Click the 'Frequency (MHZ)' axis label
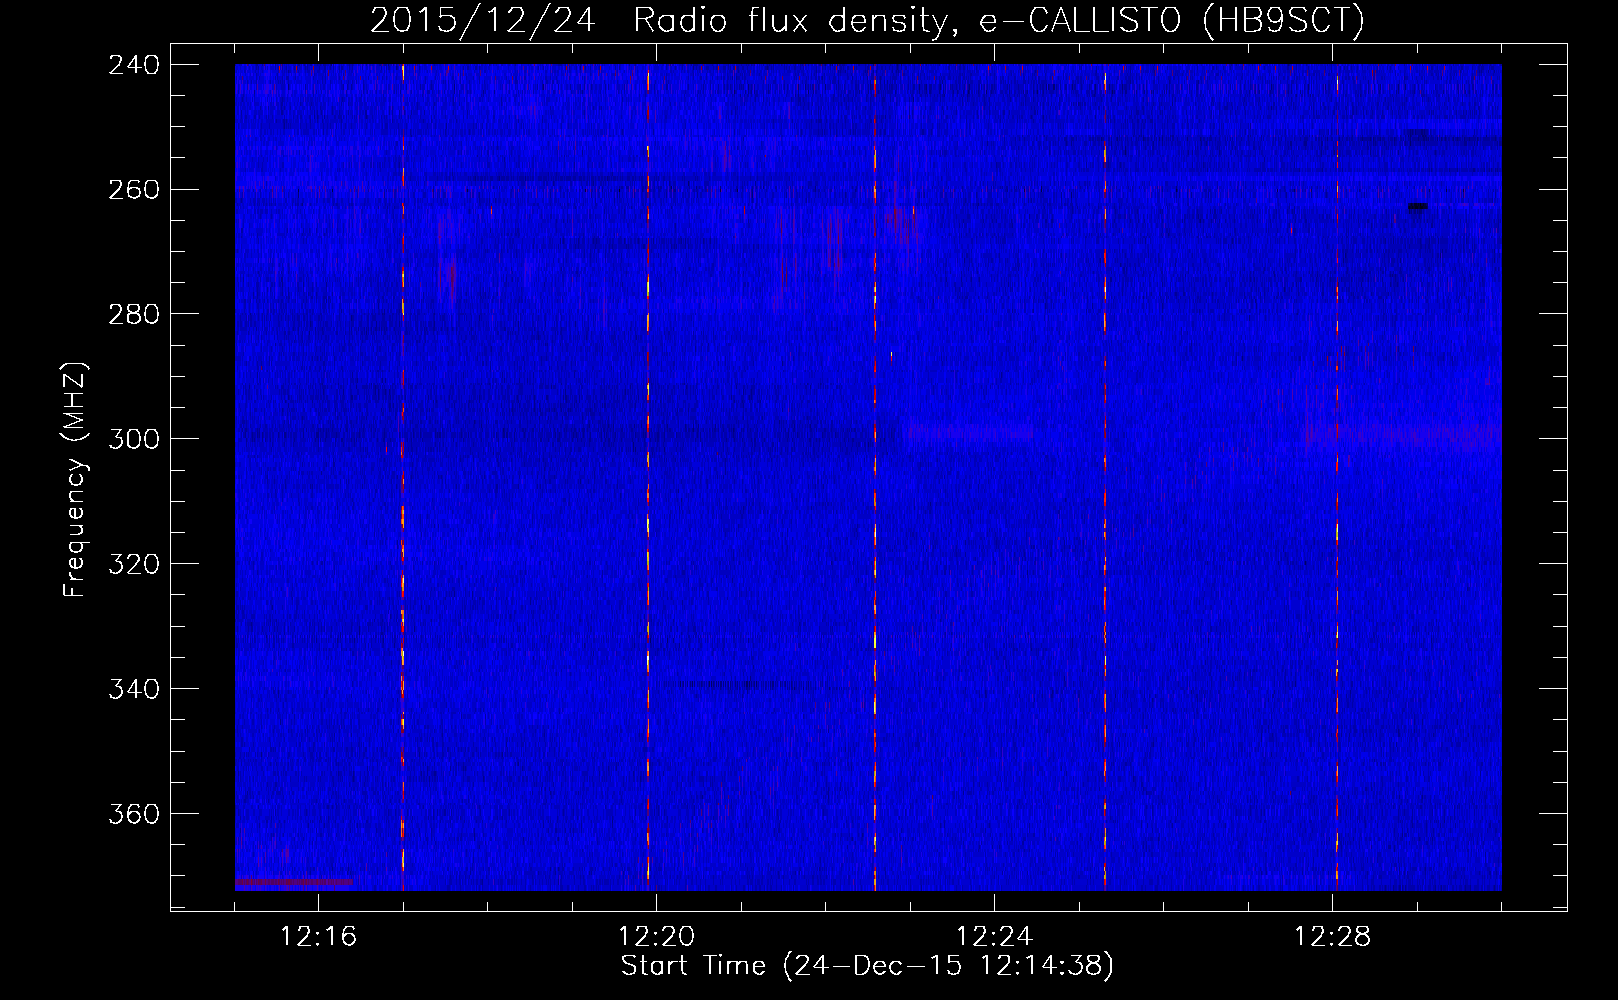This screenshot has width=1618, height=1000. click(x=75, y=480)
